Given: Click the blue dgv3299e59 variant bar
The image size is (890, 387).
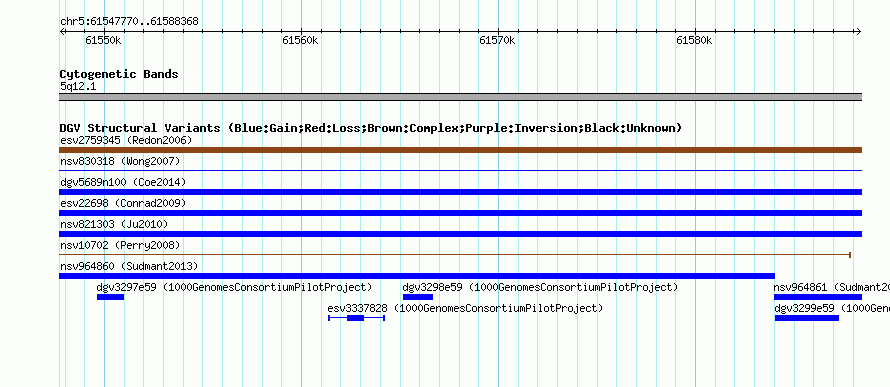Looking at the screenshot, I should tap(807, 318).
